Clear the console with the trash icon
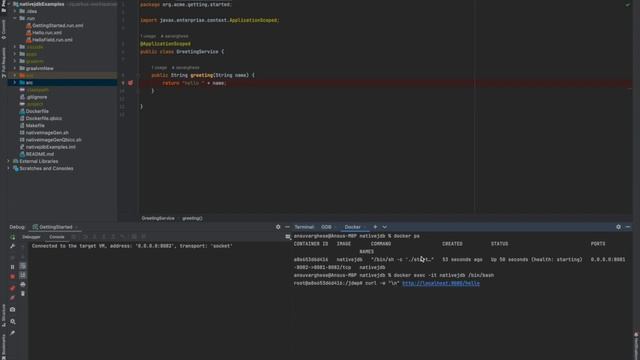This screenshot has width=640, height=360. point(23,294)
